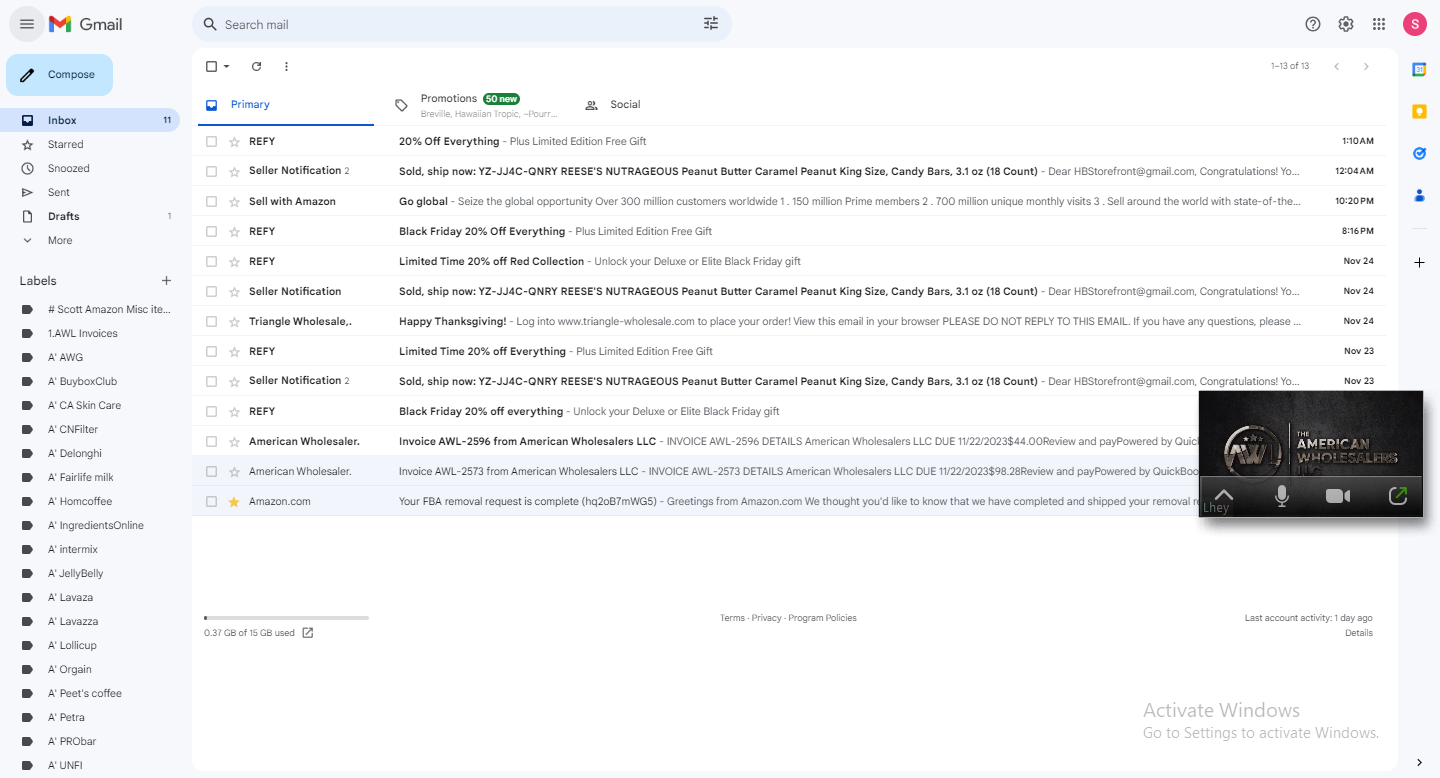Create new label plus icon
This screenshot has height=778, width=1440.
click(x=166, y=281)
